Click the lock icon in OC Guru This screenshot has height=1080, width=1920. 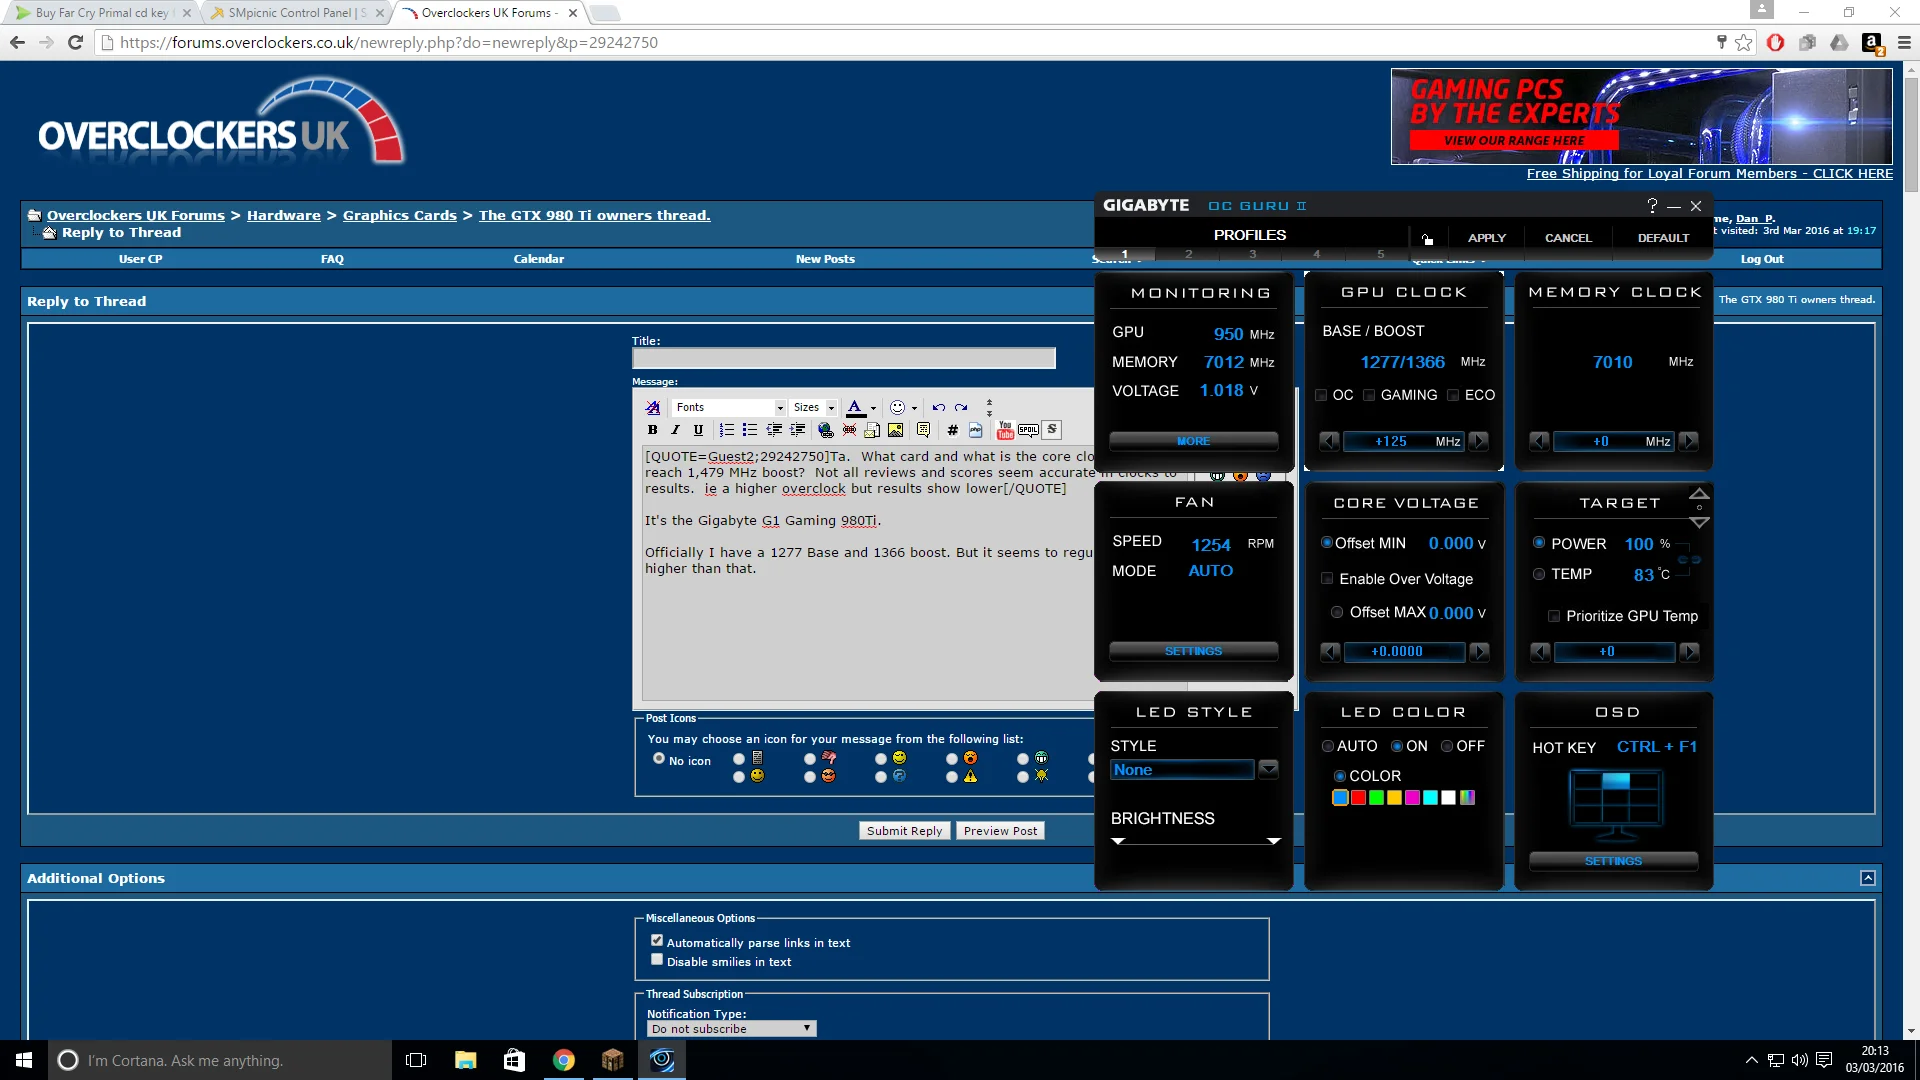[x=1427, y=238]
